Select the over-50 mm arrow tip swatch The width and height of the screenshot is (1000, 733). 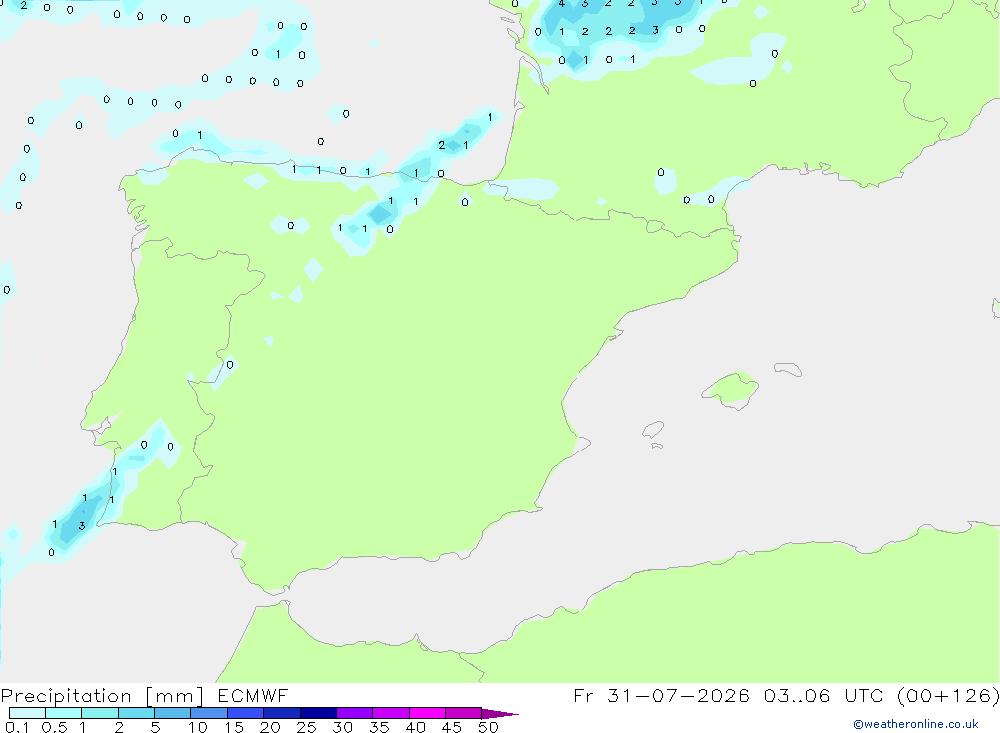(499, 714)
